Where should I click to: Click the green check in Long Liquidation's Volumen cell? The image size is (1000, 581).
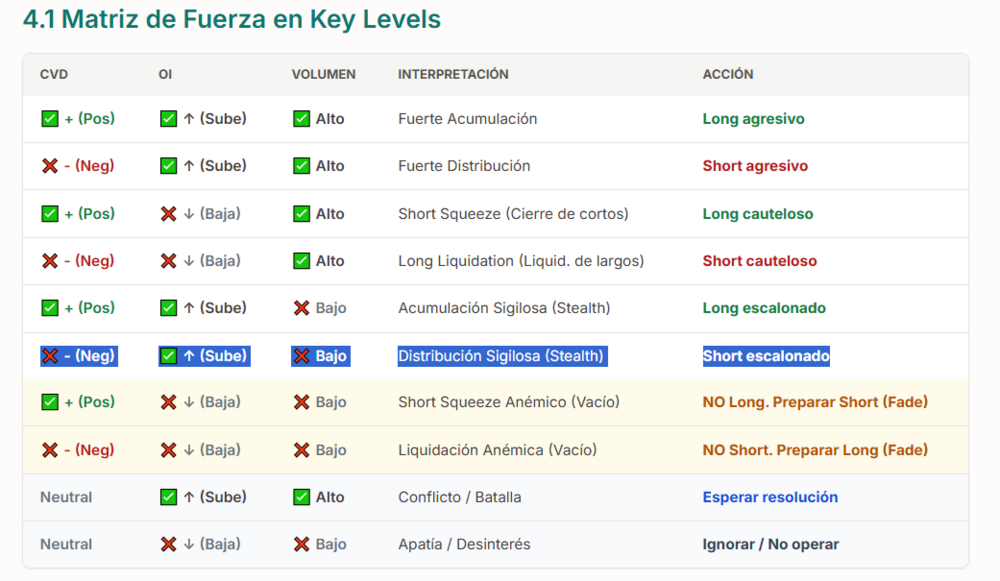click(301, 261)
